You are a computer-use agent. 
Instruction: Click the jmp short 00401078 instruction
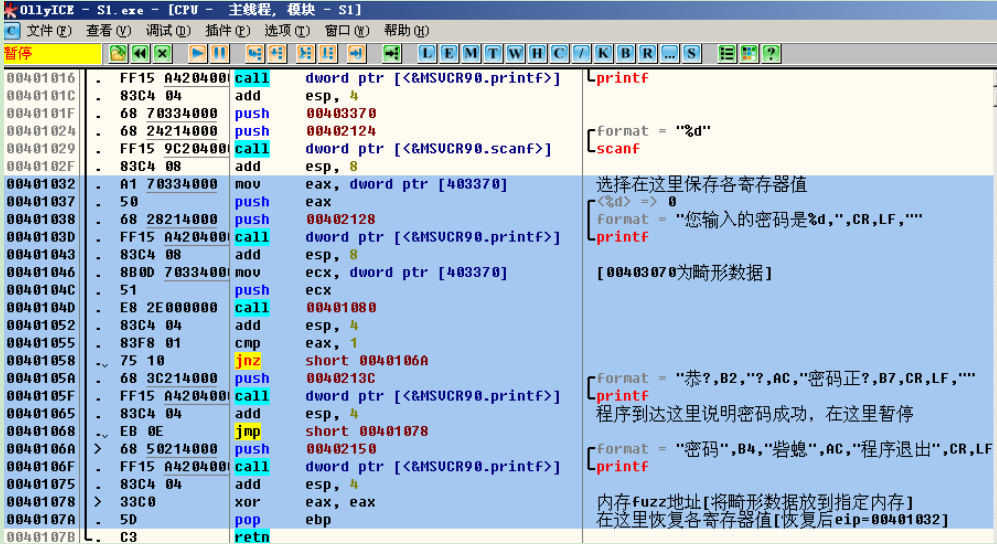(331, 432)
